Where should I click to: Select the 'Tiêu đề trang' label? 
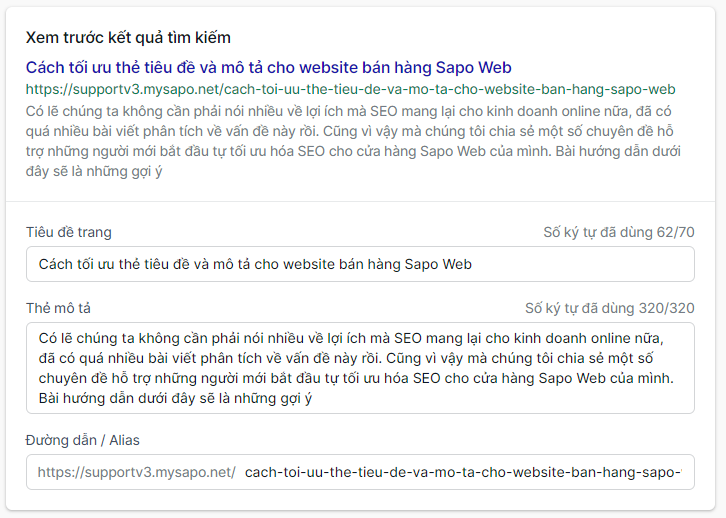pyautogui.click(x=69, y=232)
